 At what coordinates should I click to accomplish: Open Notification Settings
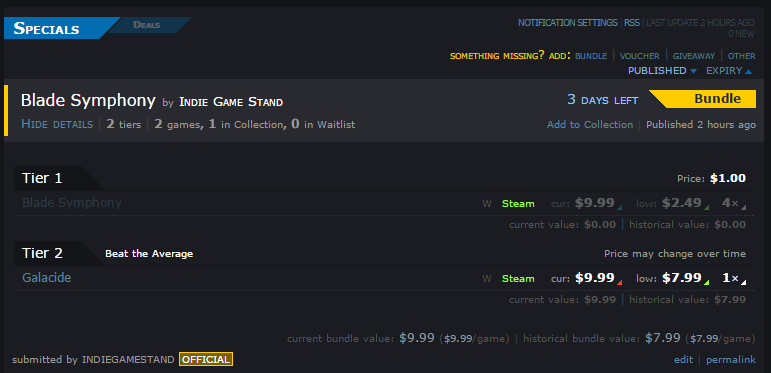(x=567, y=23)
